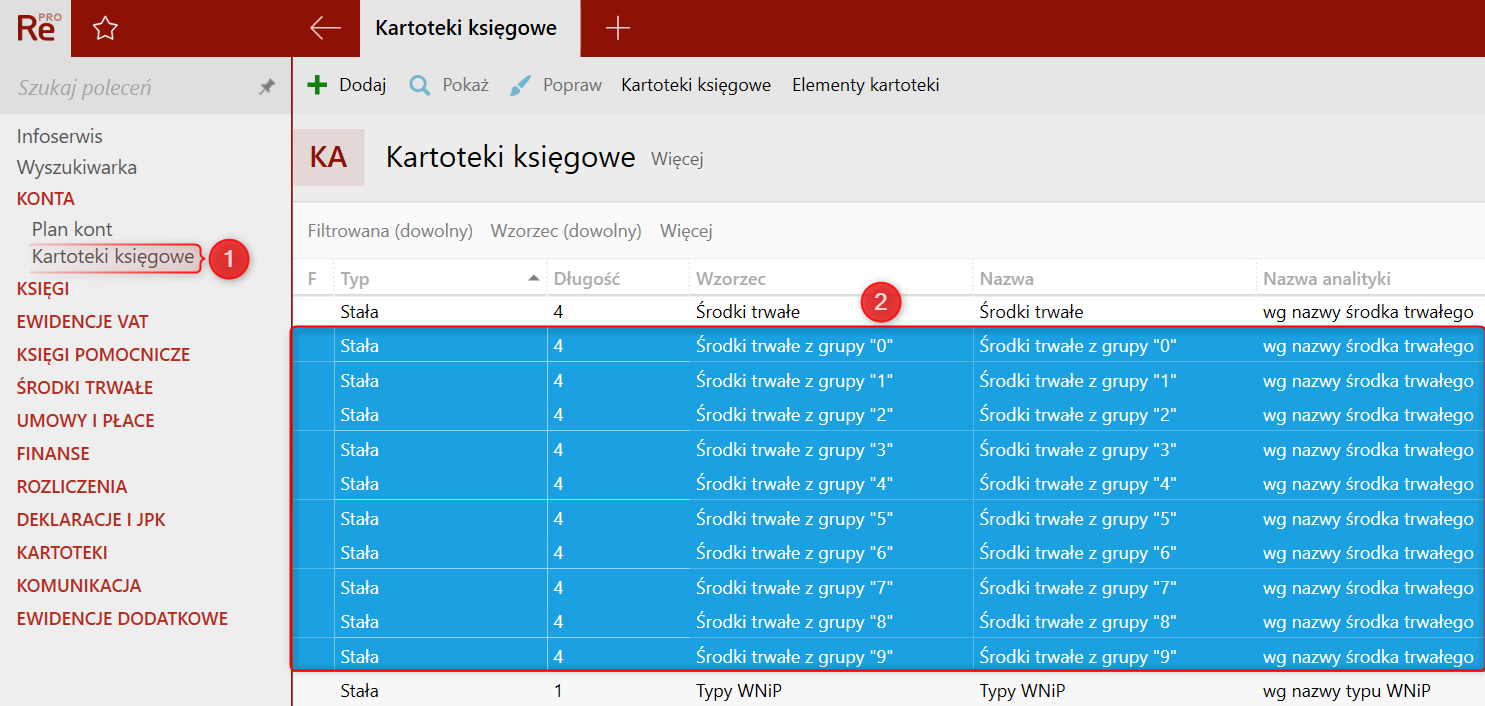Screen dimensions: 1485x706
Task: Click the magnifier Pokaż icon
Action: point(420,85)
